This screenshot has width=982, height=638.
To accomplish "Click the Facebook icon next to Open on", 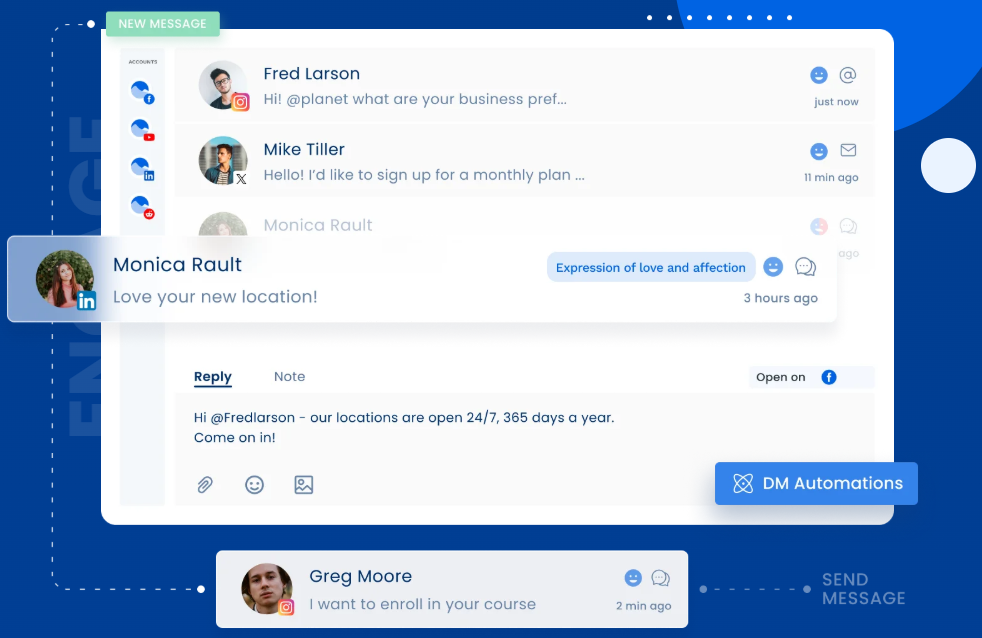I will click(829, 377).
